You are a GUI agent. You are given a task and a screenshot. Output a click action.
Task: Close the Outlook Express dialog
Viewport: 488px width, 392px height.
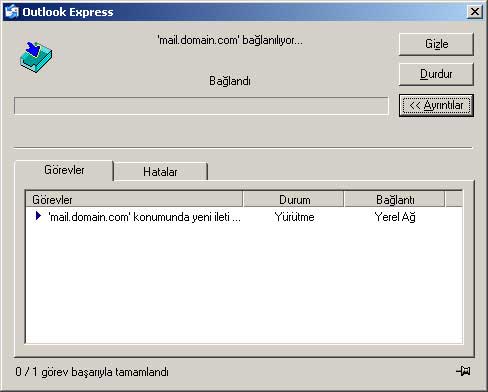click(x=475, y=12)
